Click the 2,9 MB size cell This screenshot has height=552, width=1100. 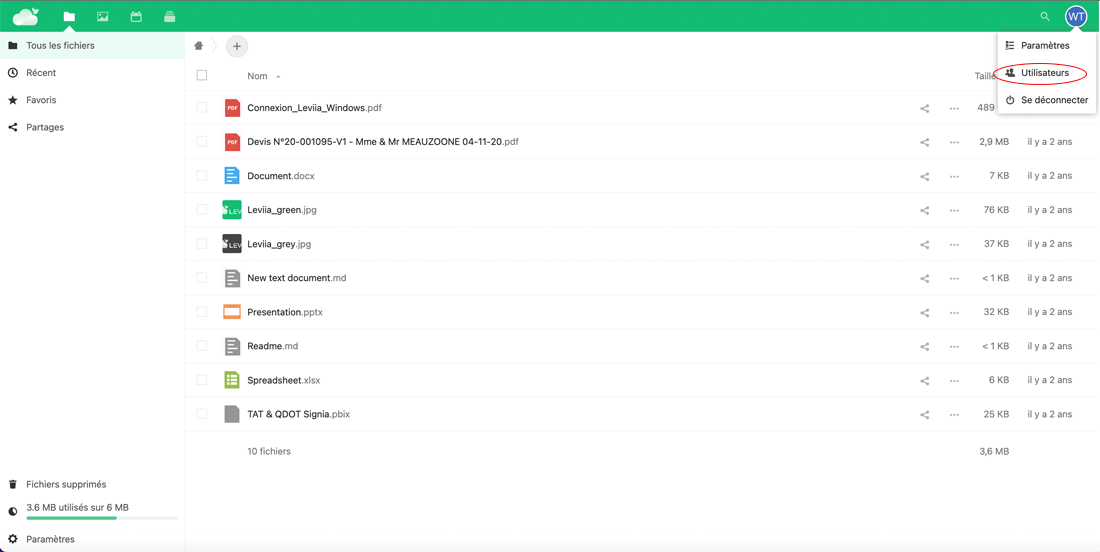(994, 142)
